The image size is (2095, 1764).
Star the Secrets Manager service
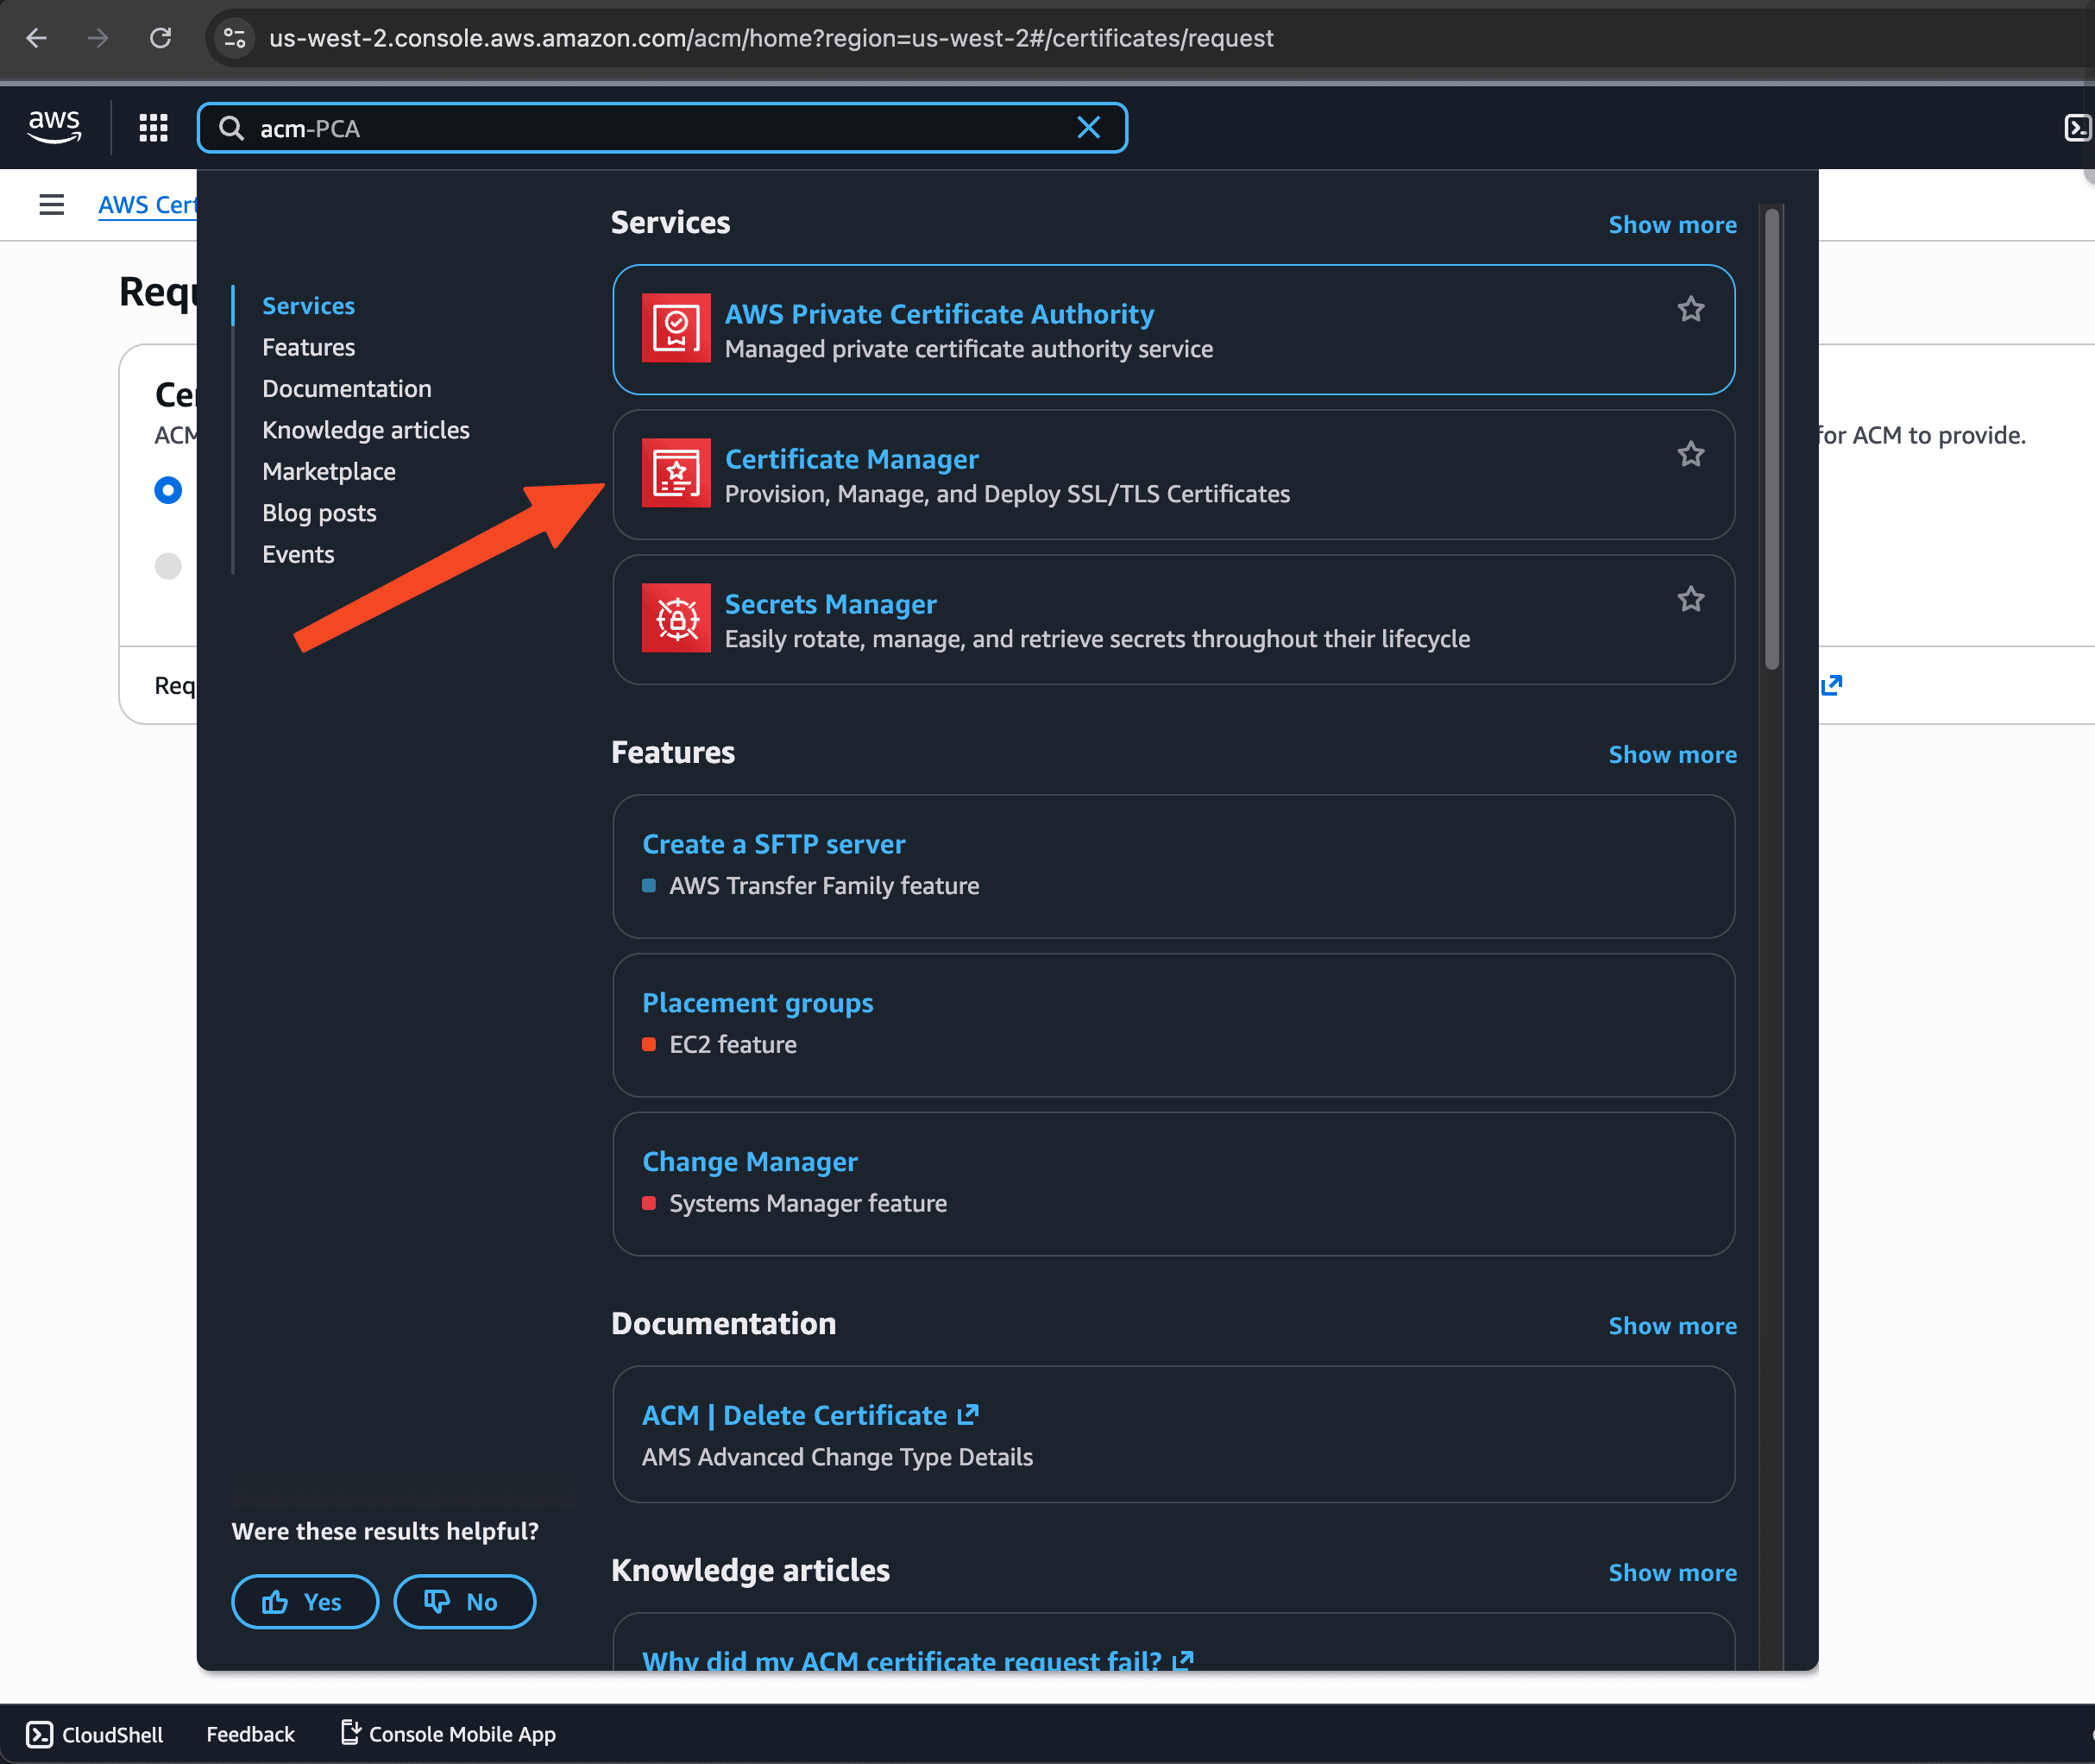(1690, 600)
